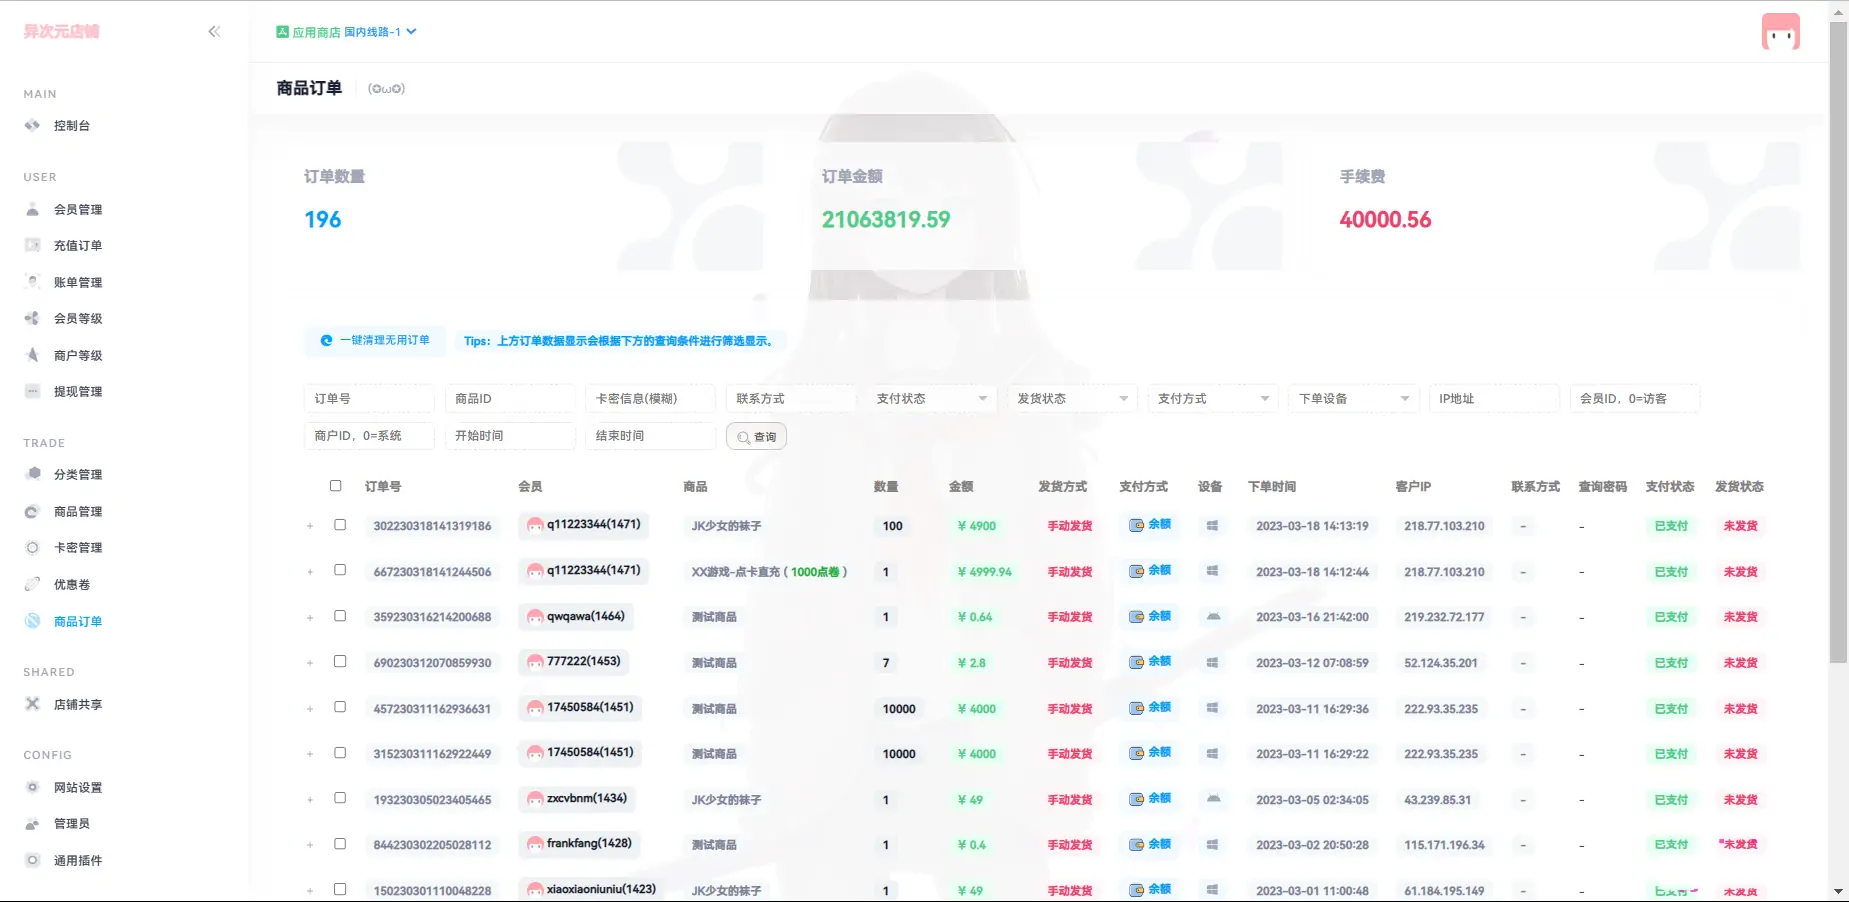Click the 分类管理 sidebar icon
Screen dimensions: 1849x902
point(32,475)
